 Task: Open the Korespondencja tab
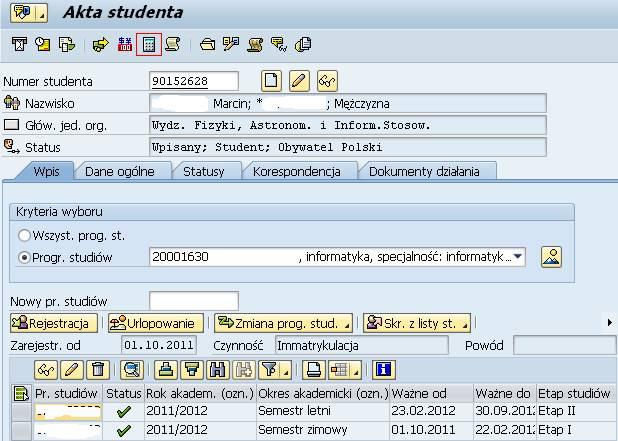(x=297, y=172)
